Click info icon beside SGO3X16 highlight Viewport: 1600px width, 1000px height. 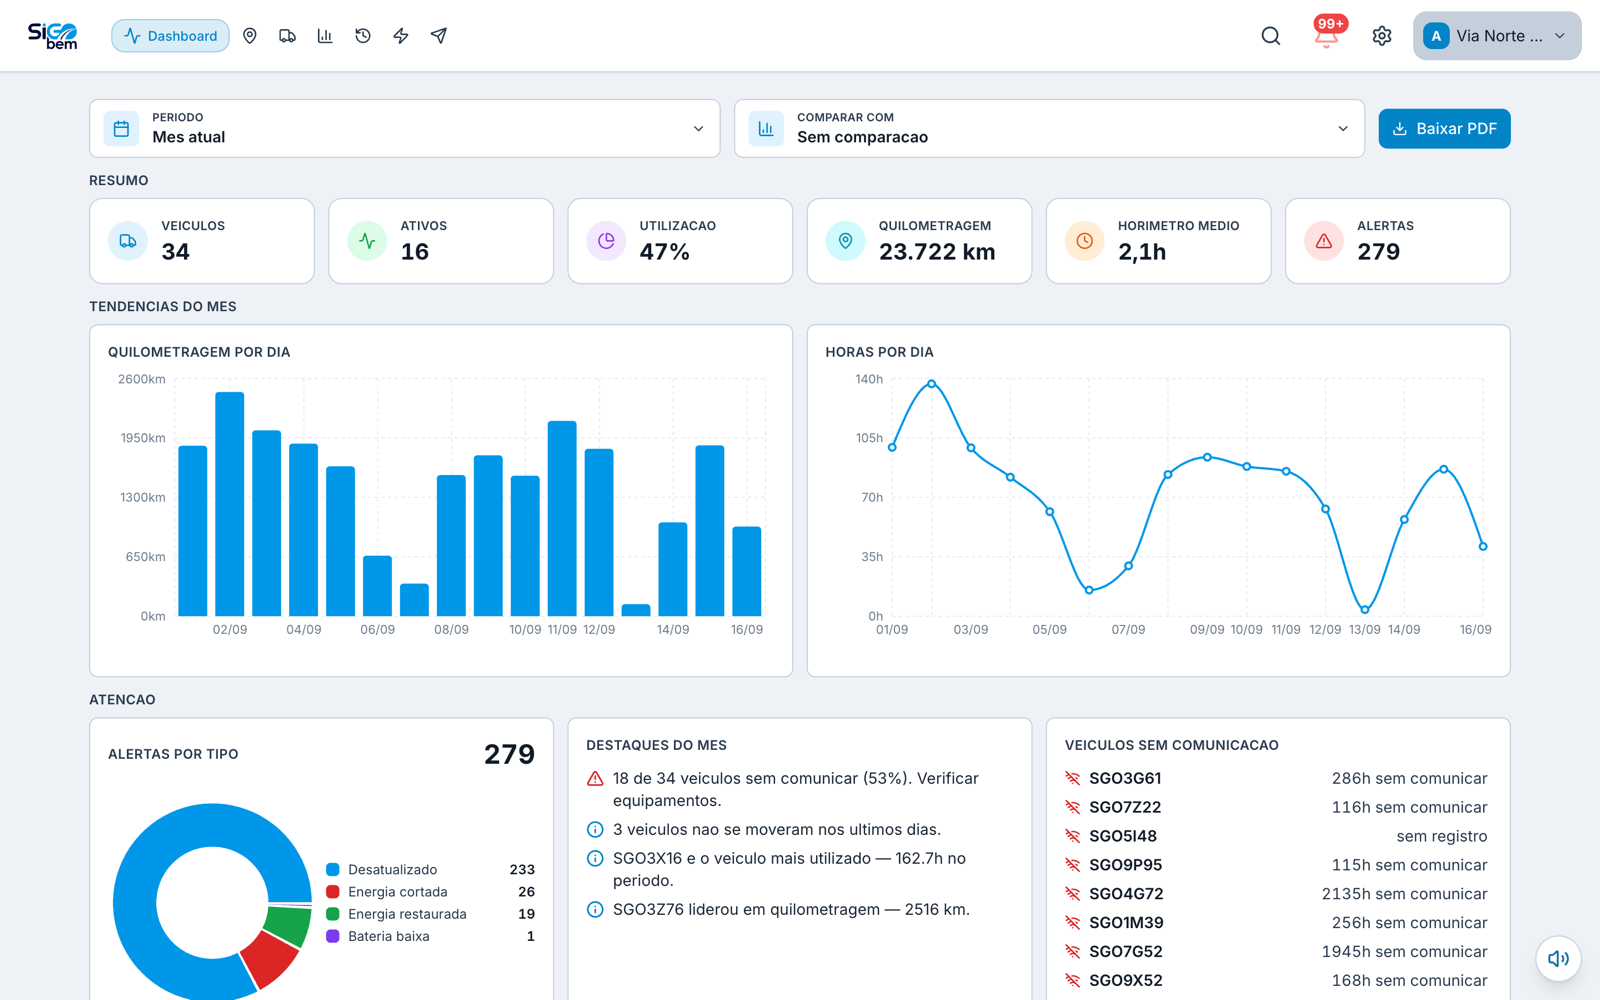coord(595,859)
